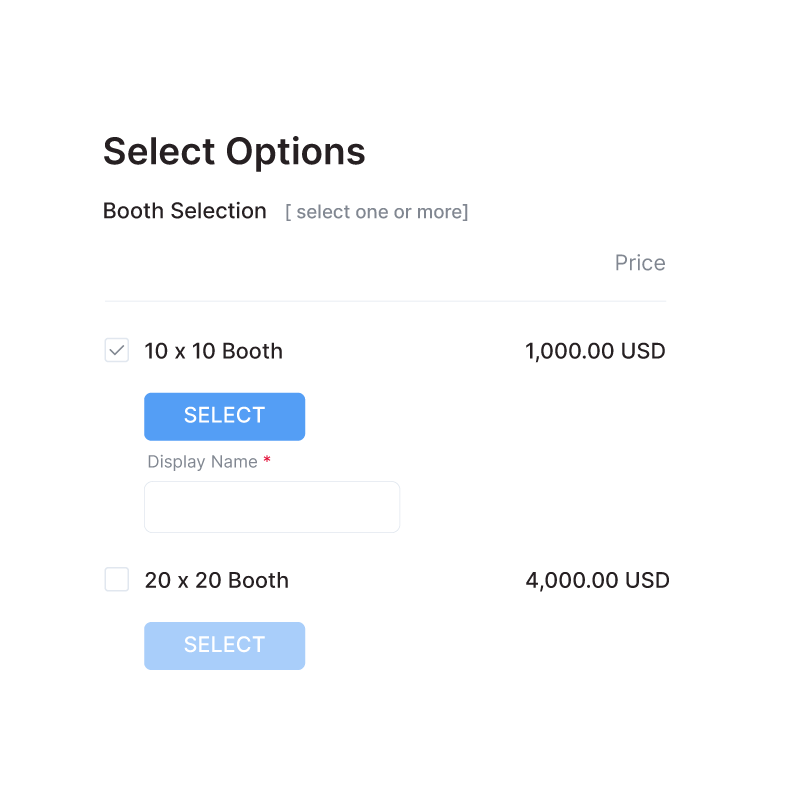800x800 pixels.
Task: Click the 10 x 10 Booth label
Action: (x=213, y=351)
